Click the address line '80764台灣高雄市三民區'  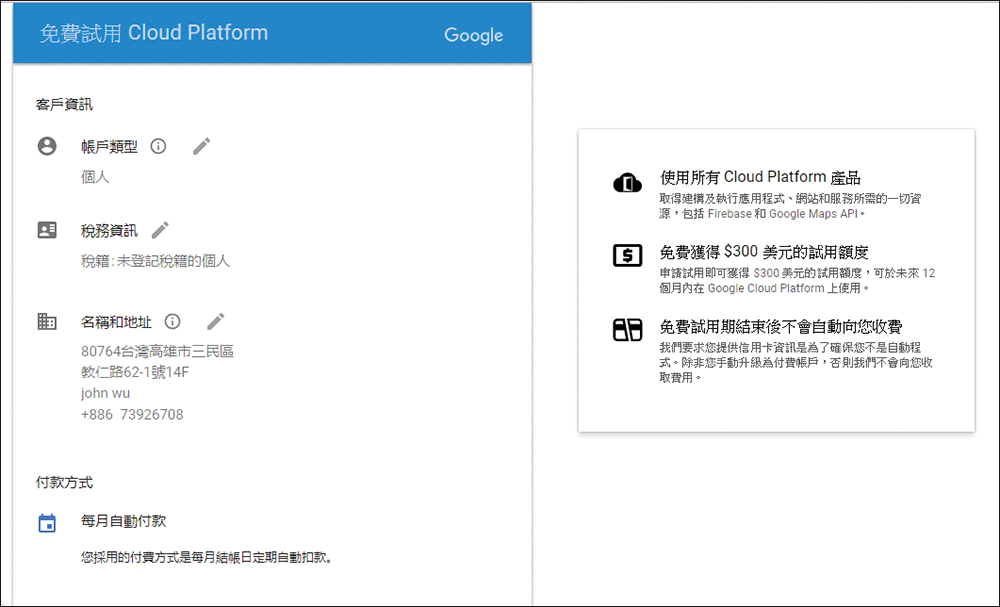tap(158, 351)
